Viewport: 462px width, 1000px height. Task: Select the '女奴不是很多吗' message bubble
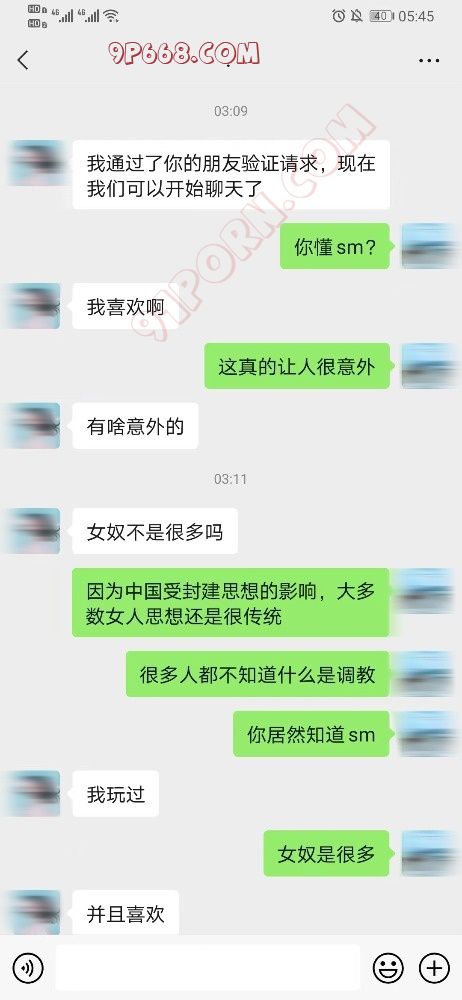155,531
